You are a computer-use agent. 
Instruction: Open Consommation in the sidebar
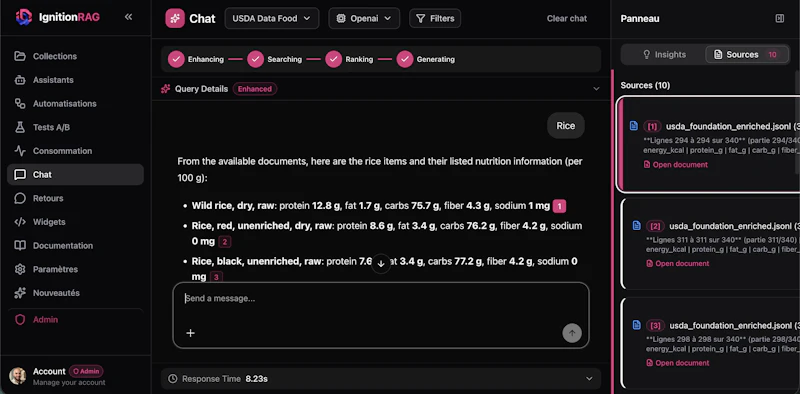(x=76, y=151)
